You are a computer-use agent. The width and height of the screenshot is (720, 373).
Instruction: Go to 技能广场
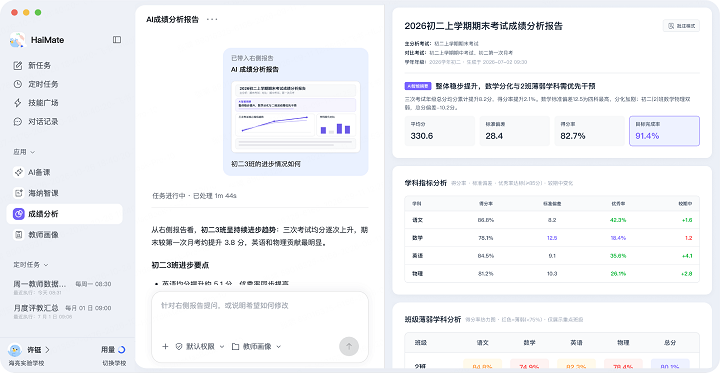64,102
